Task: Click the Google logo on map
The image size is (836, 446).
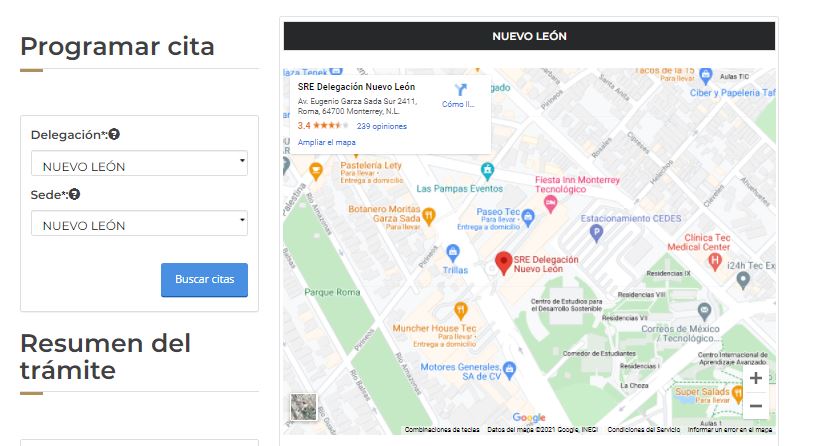Action: coord(529,418)
